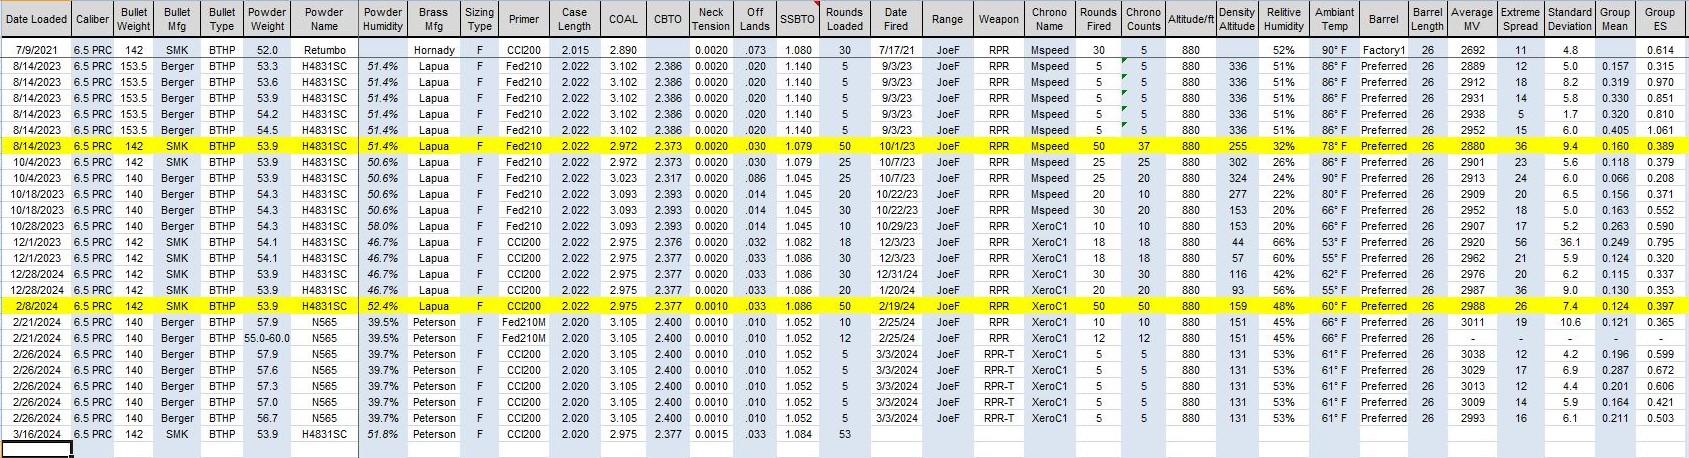The image size is (1689, 458).
Task: Select the 51.8% powder humidity cell
Action: pos(383,434)
